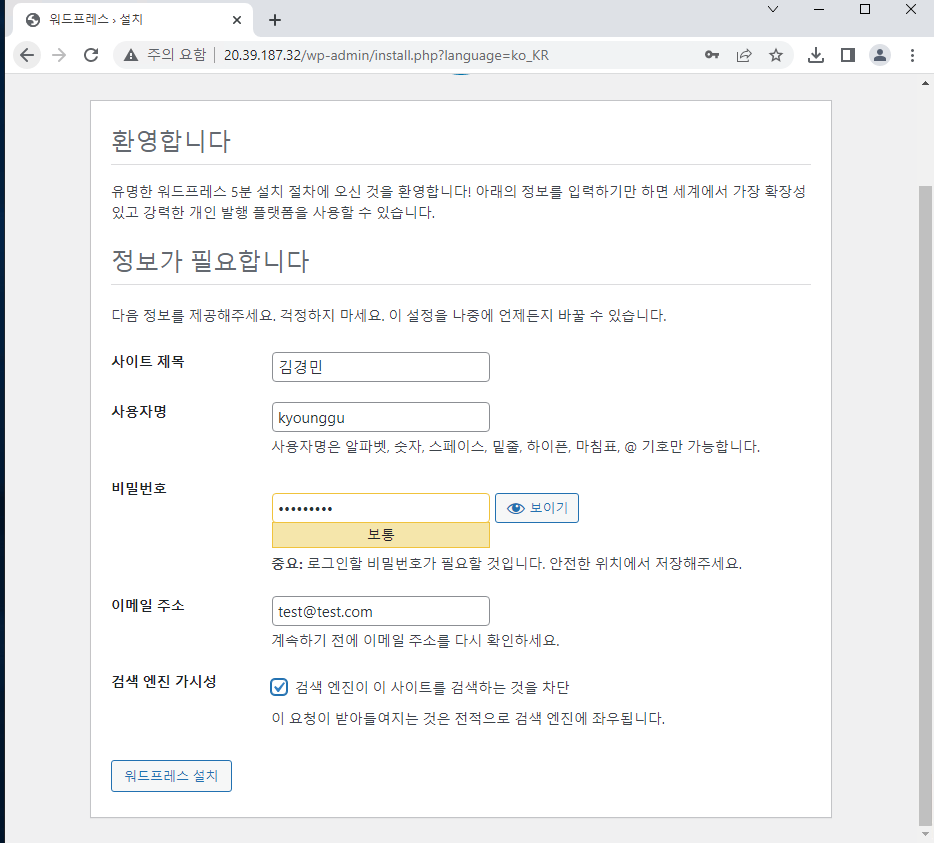Open a new browser tab
The height and width of the screenshot is (843, 934).
[x=275, y=20]
